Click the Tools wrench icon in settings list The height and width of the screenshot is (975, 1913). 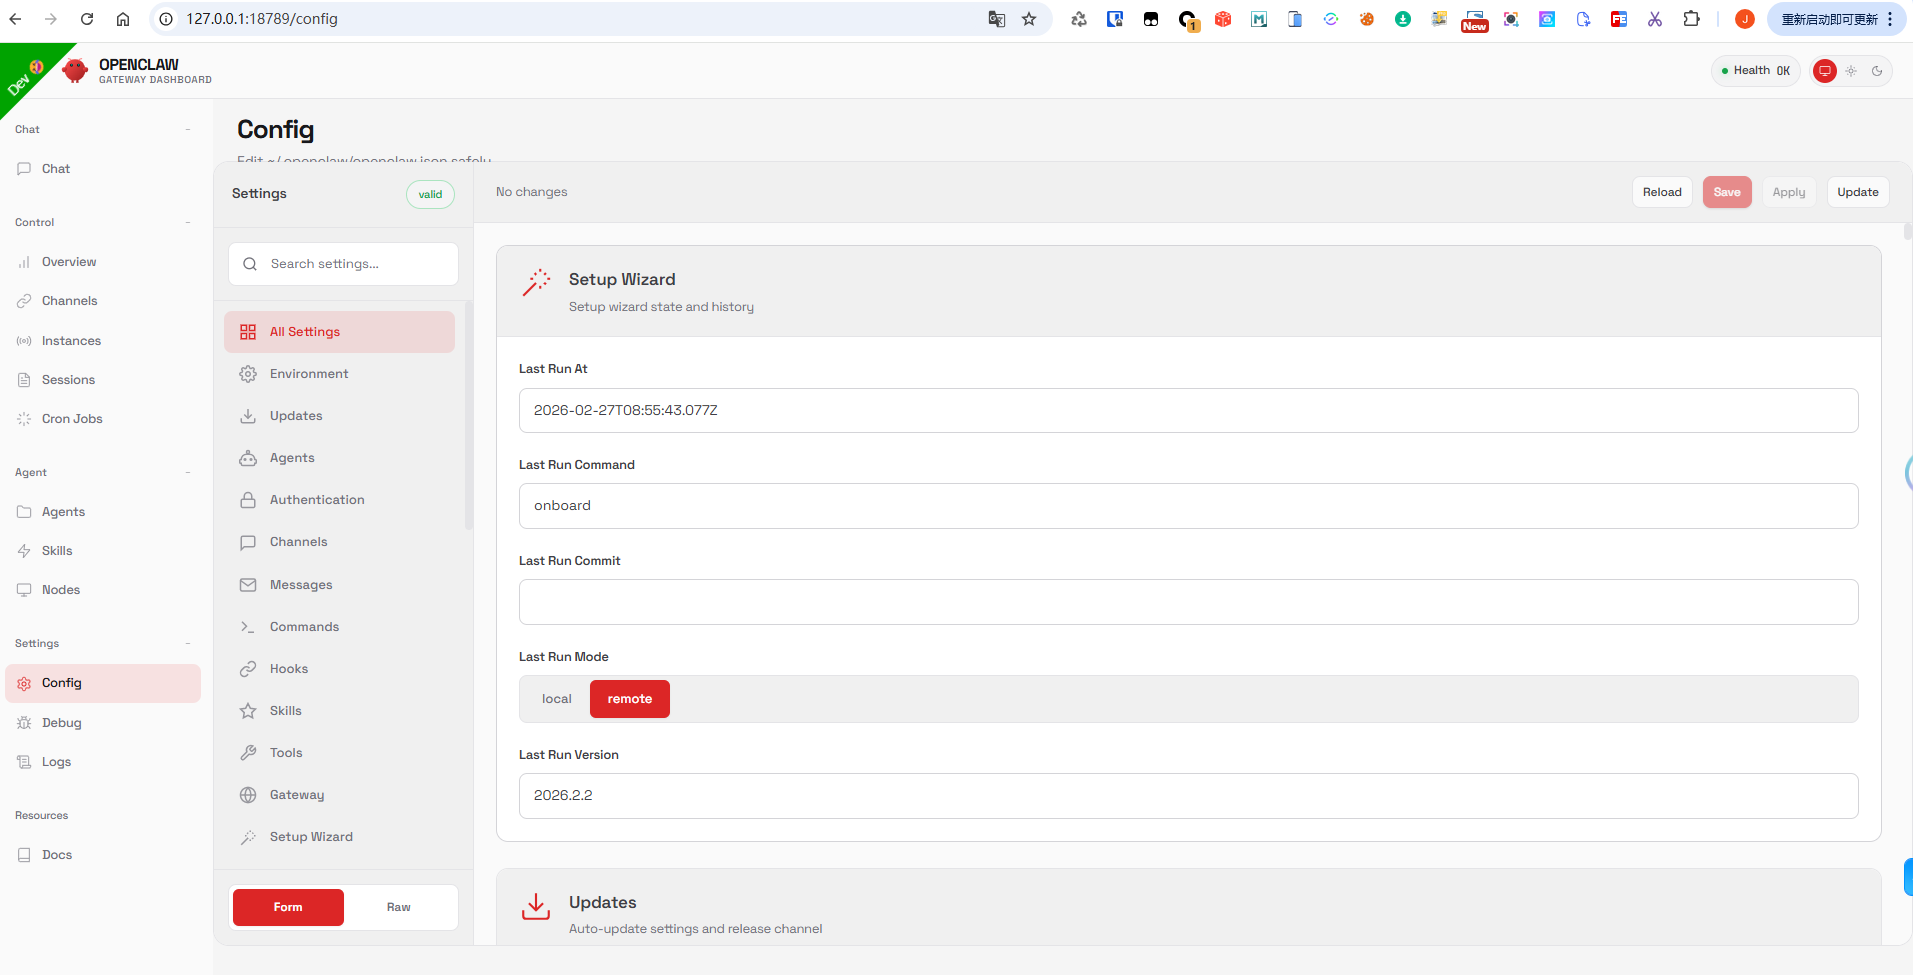[x=248, y=753]
